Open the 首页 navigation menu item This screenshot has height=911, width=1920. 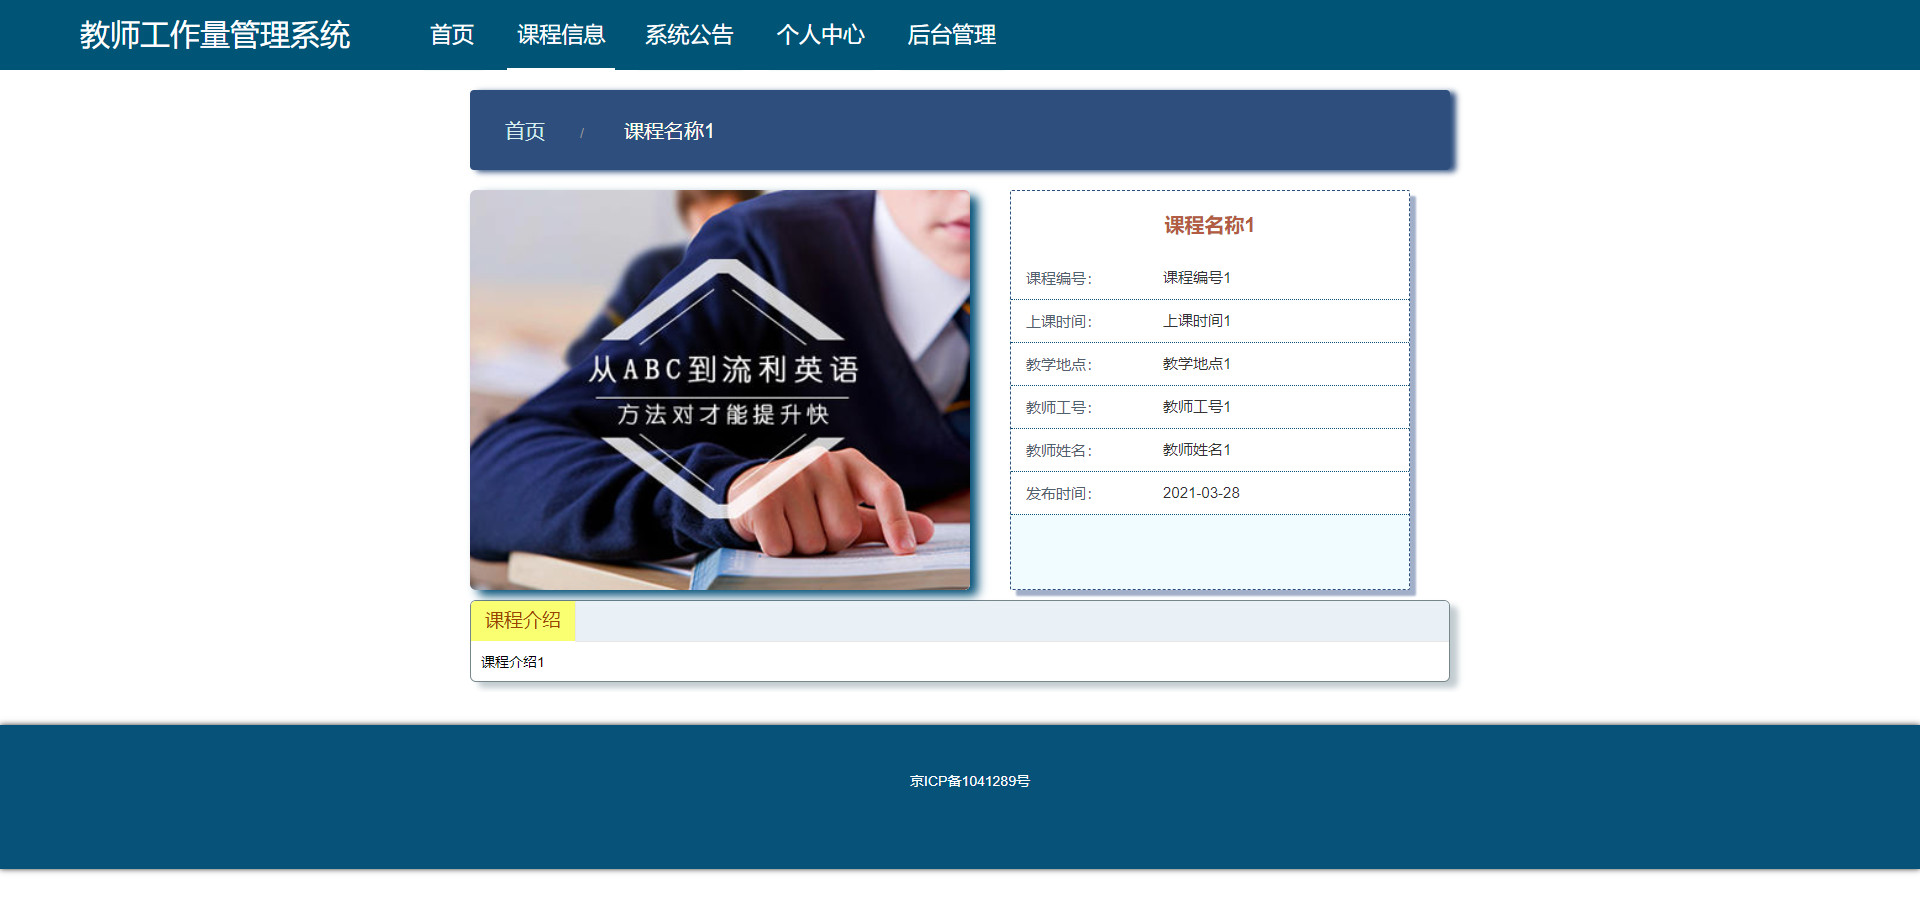452,35
